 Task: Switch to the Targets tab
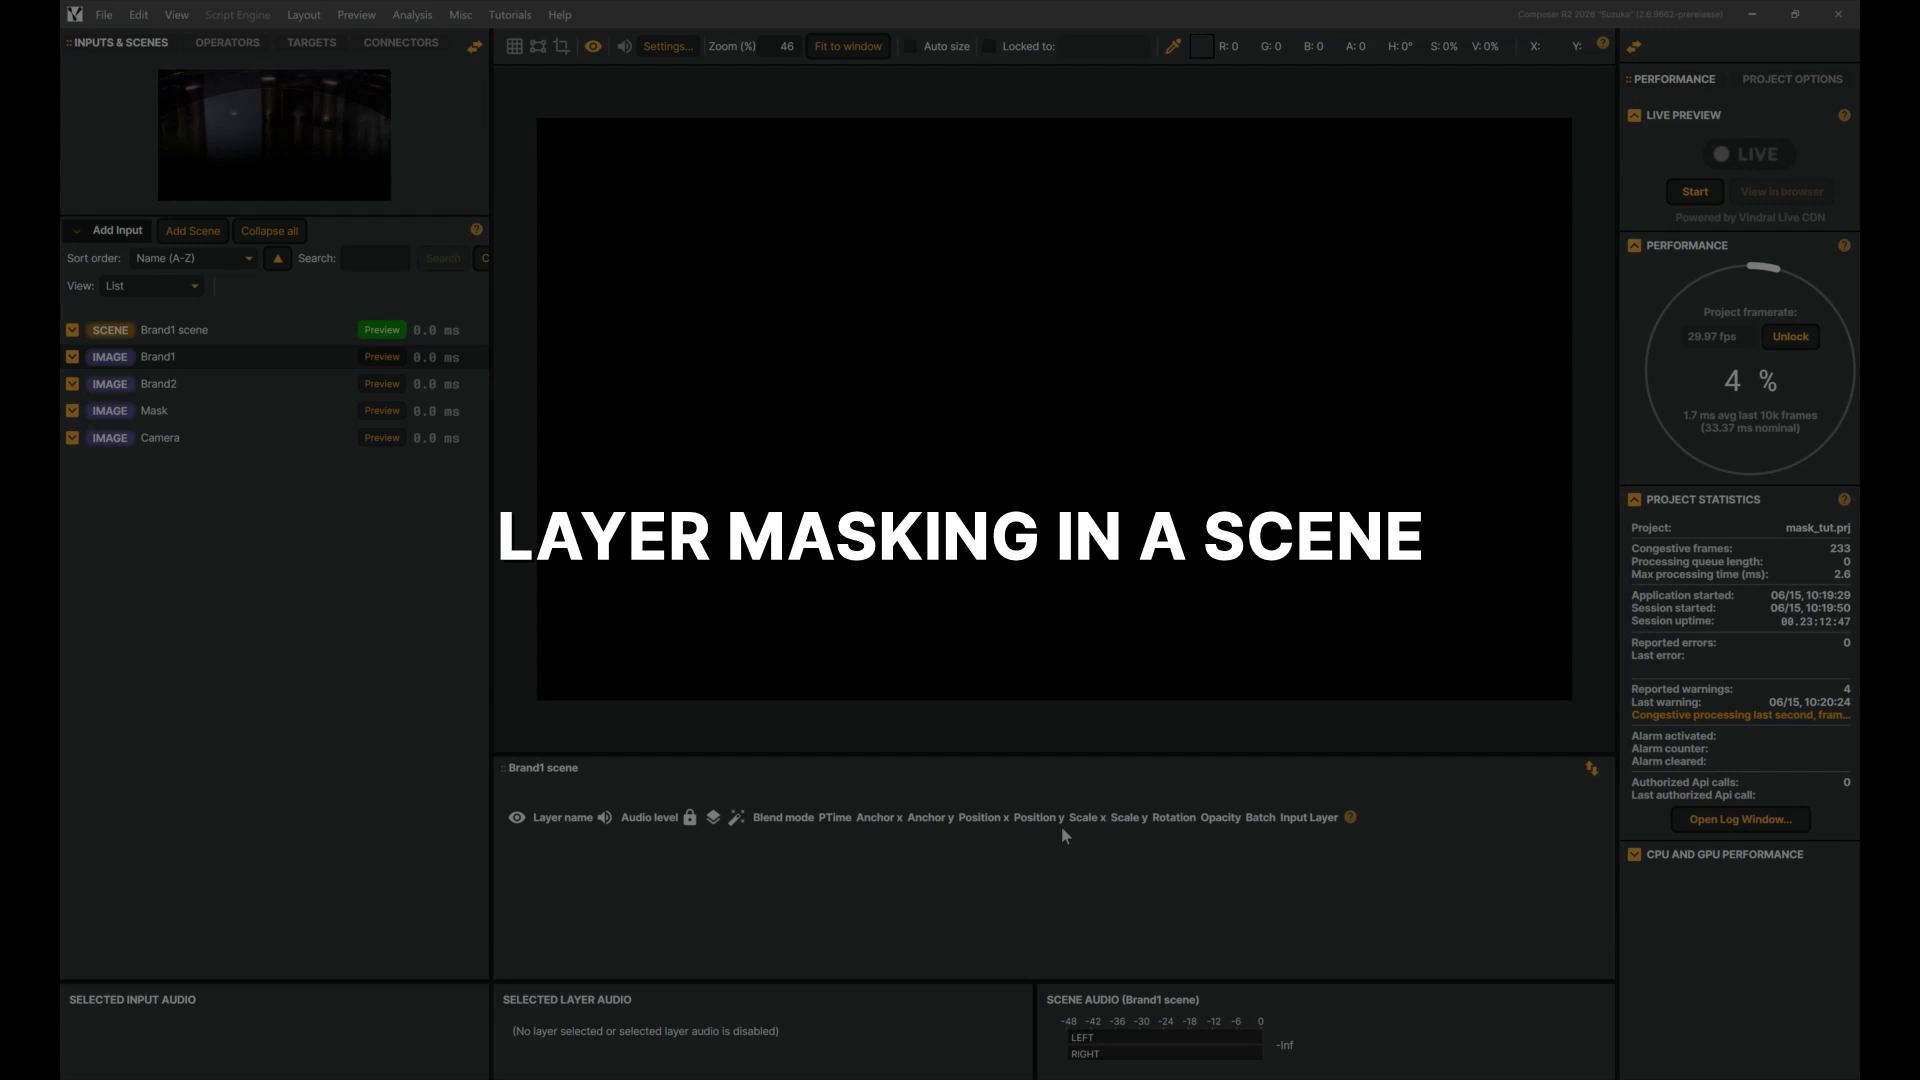tap(311, 43)
